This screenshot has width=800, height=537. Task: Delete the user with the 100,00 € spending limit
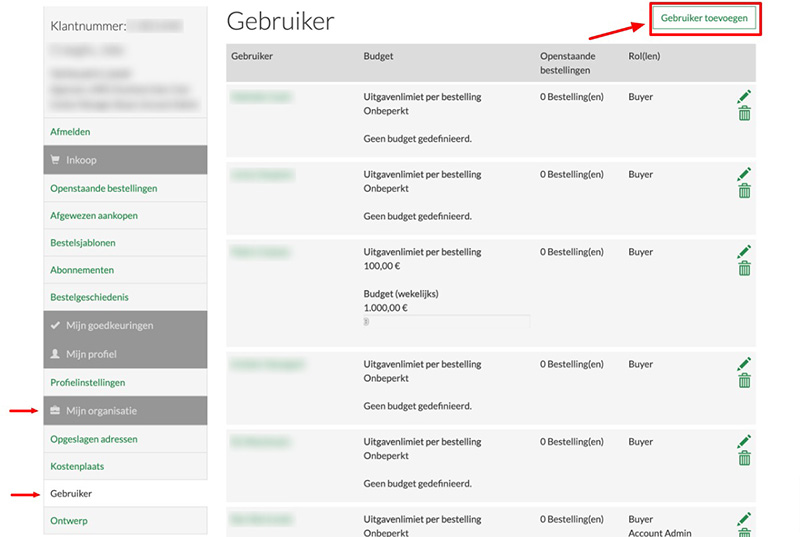click(744, 269)
